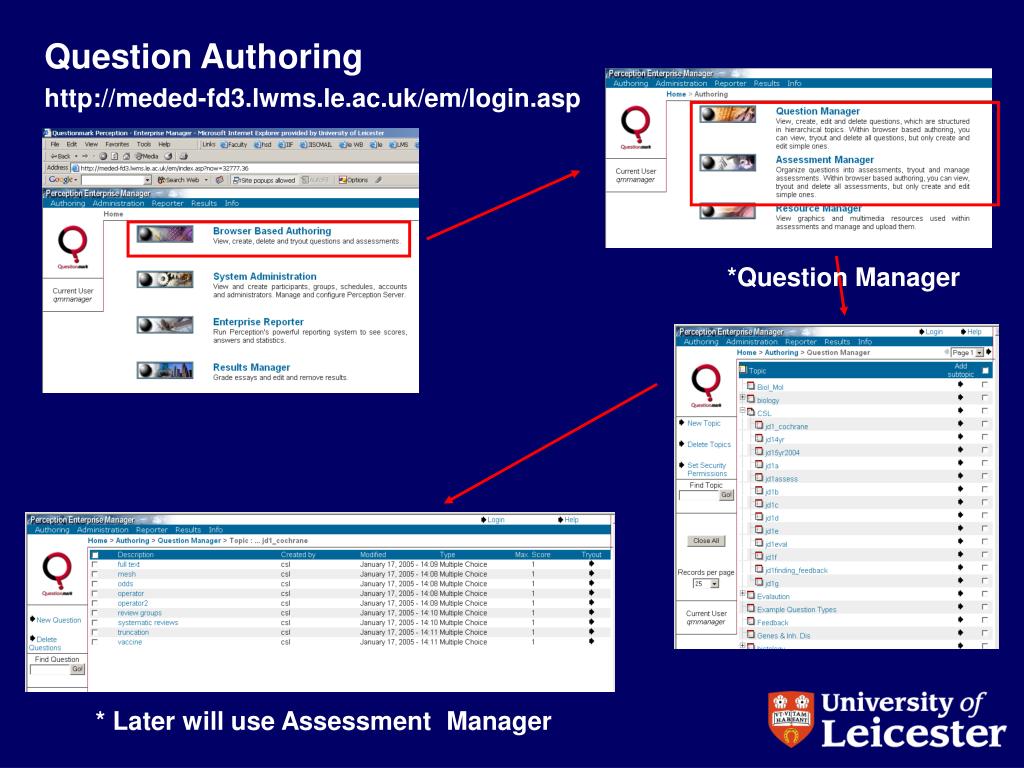Click the Enterprise Reporter banner icon
The image size is (1024, 768).
165,325
